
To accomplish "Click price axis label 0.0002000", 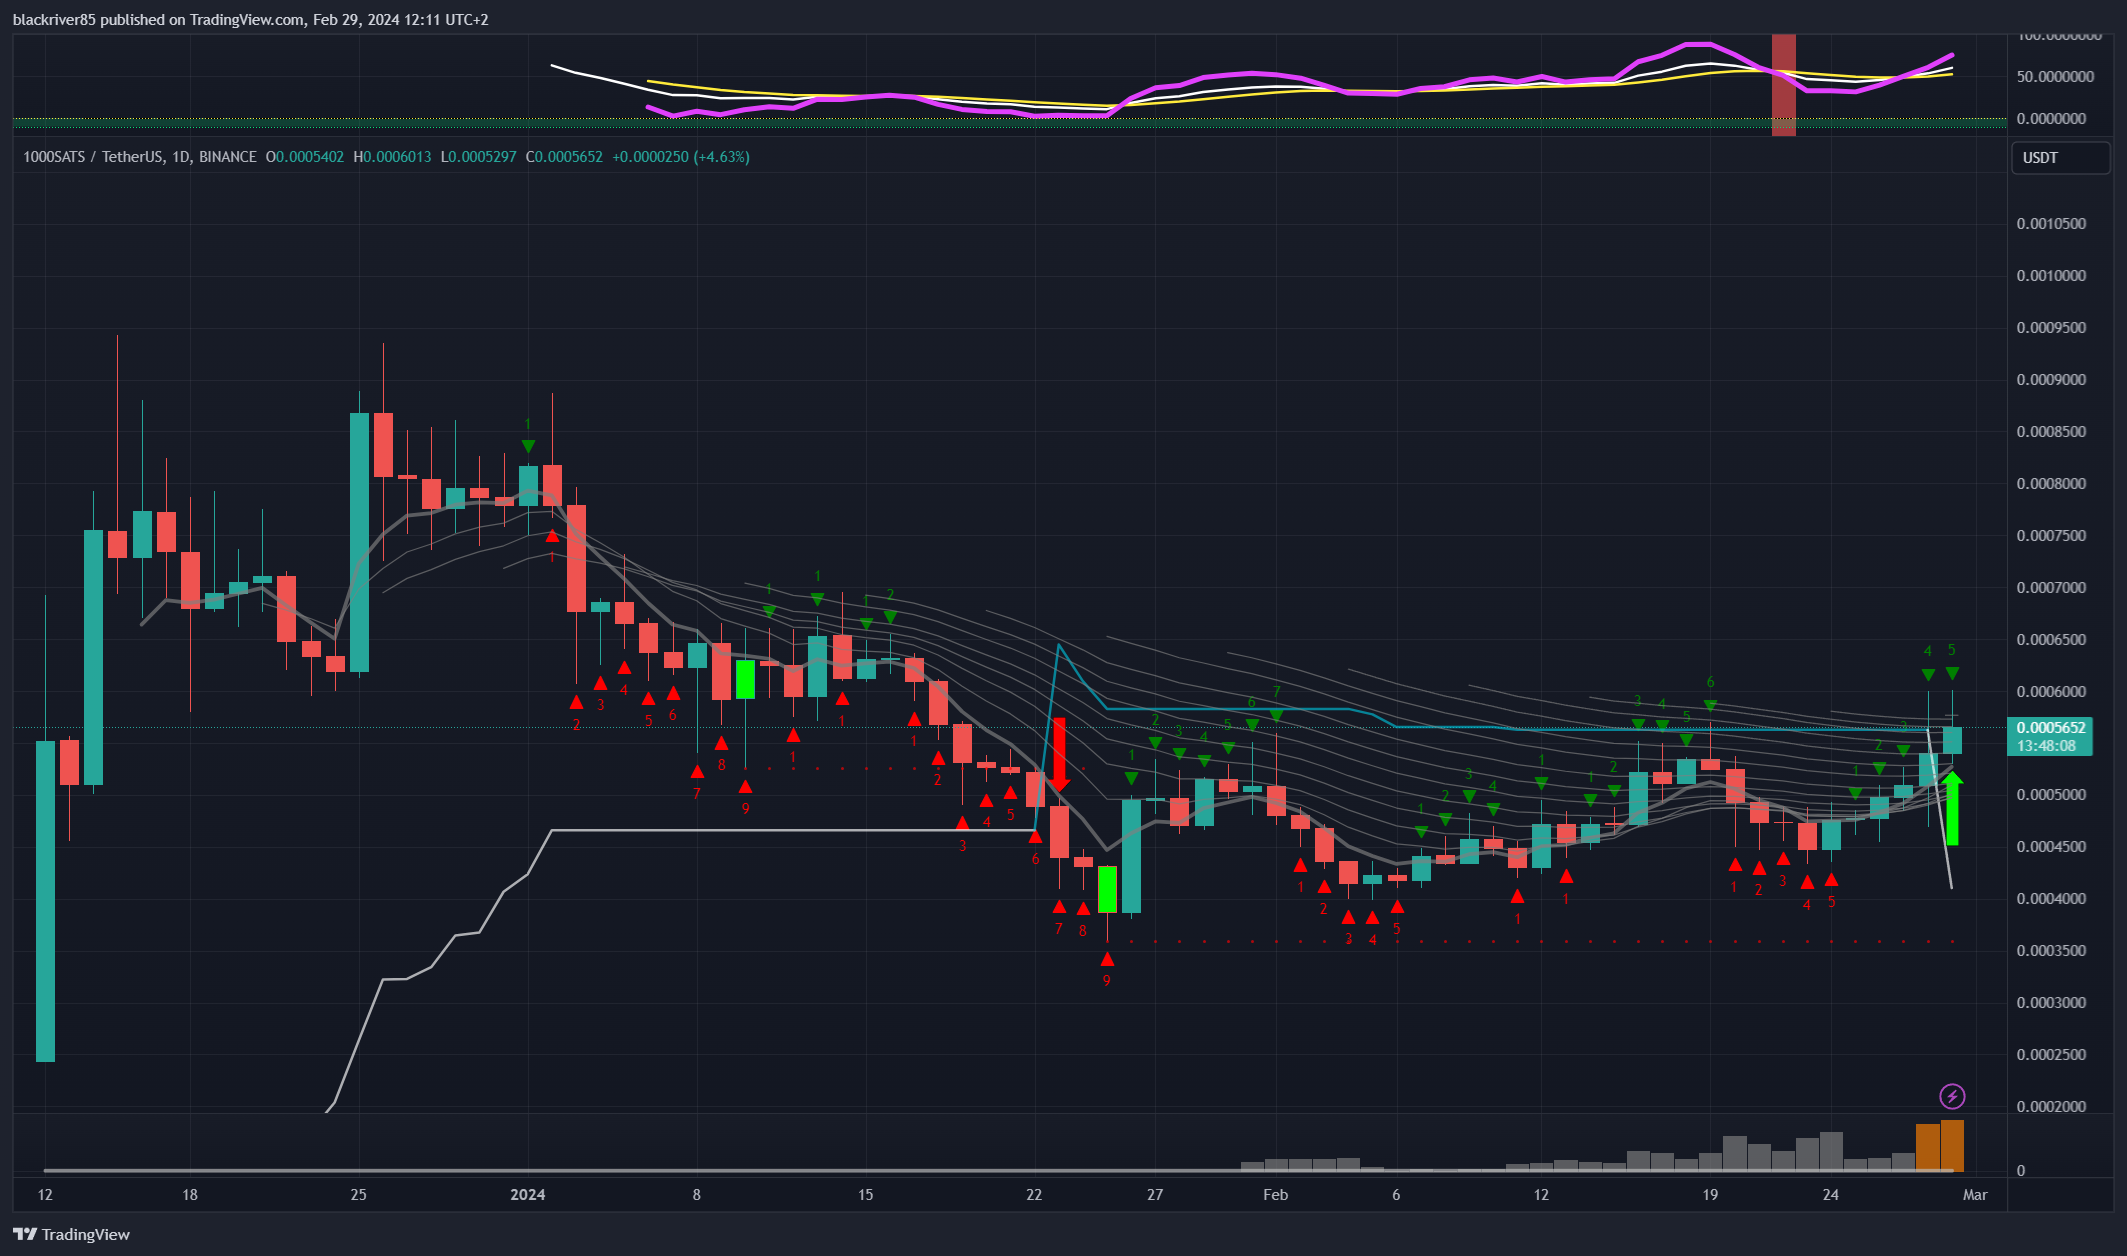I will tap(2052, 1107).
